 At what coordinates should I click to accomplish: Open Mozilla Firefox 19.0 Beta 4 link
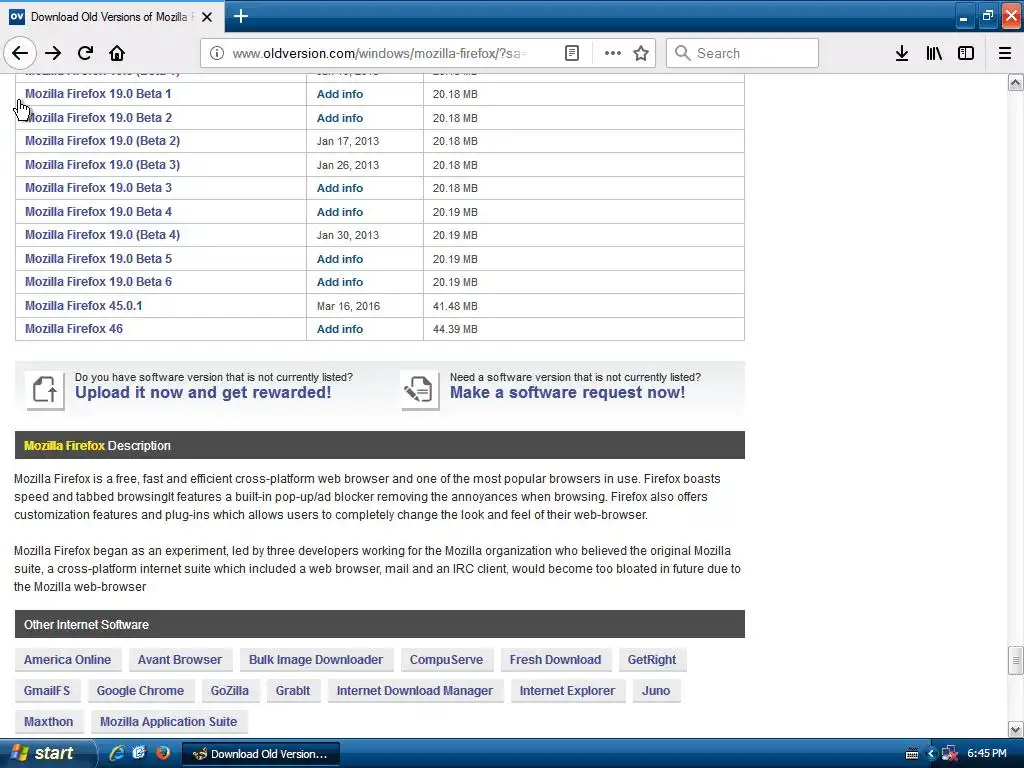[x=98, y=212]
